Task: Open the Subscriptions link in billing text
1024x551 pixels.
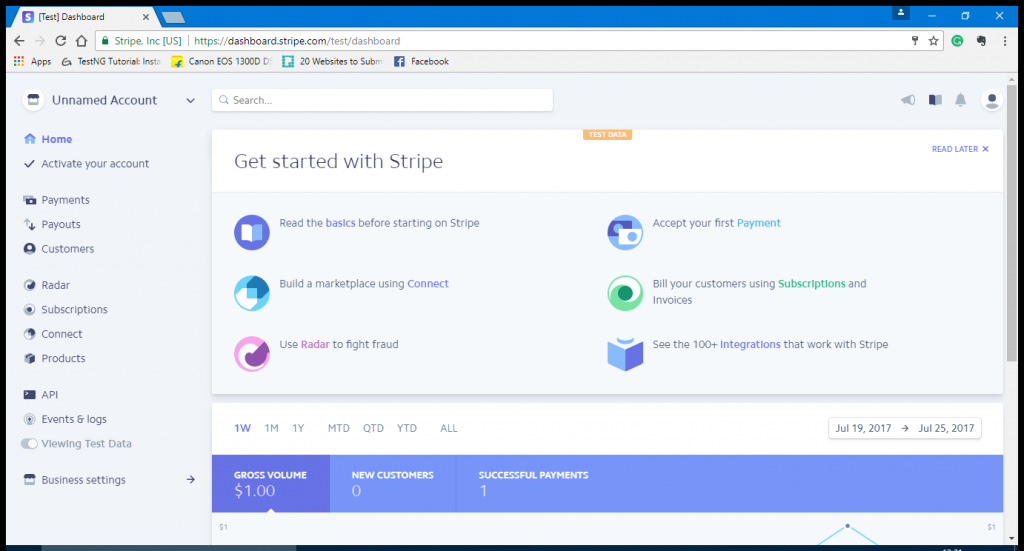Action: coord(812,284)
